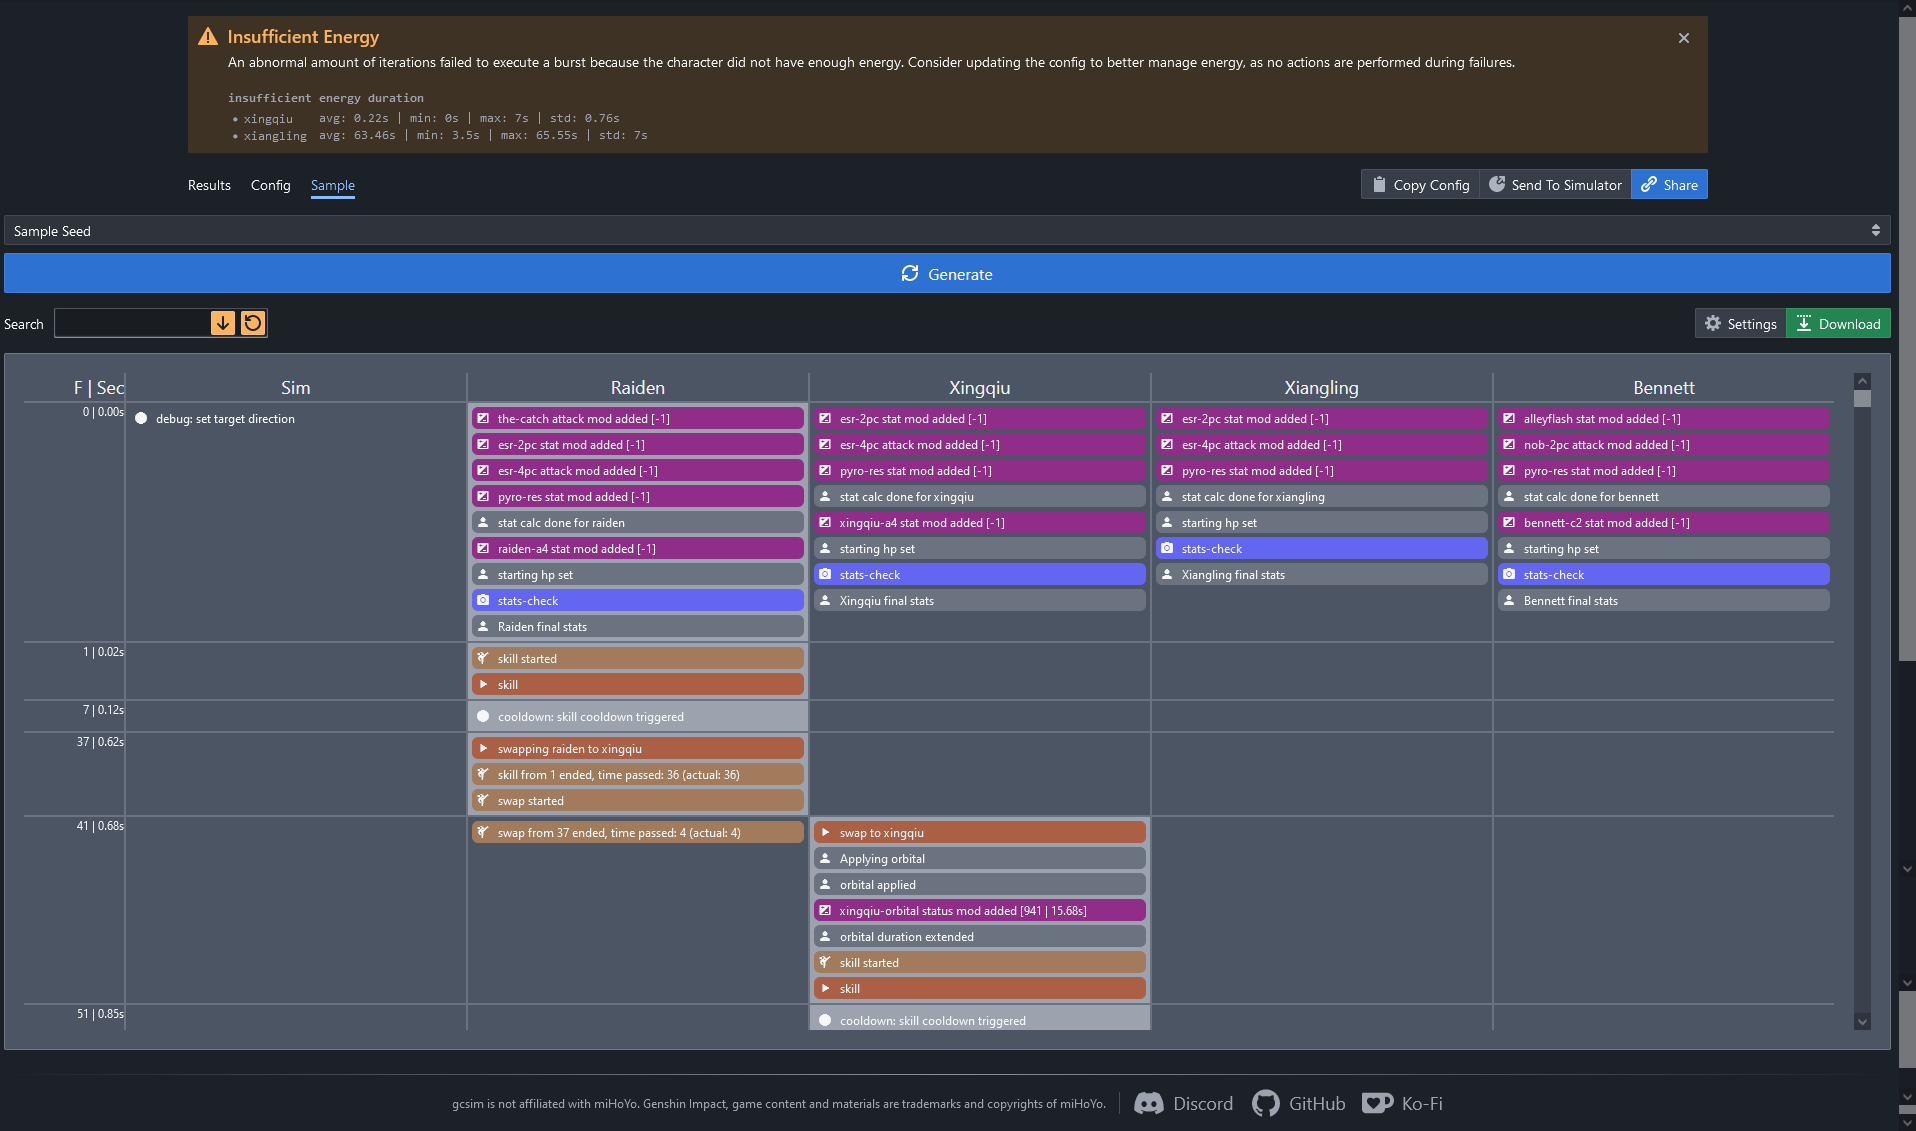Image resolution: width=1916 pixels, height=1131 pixels.
Task: Select Raiden's stats-check log entry
Action: (637, 601)
